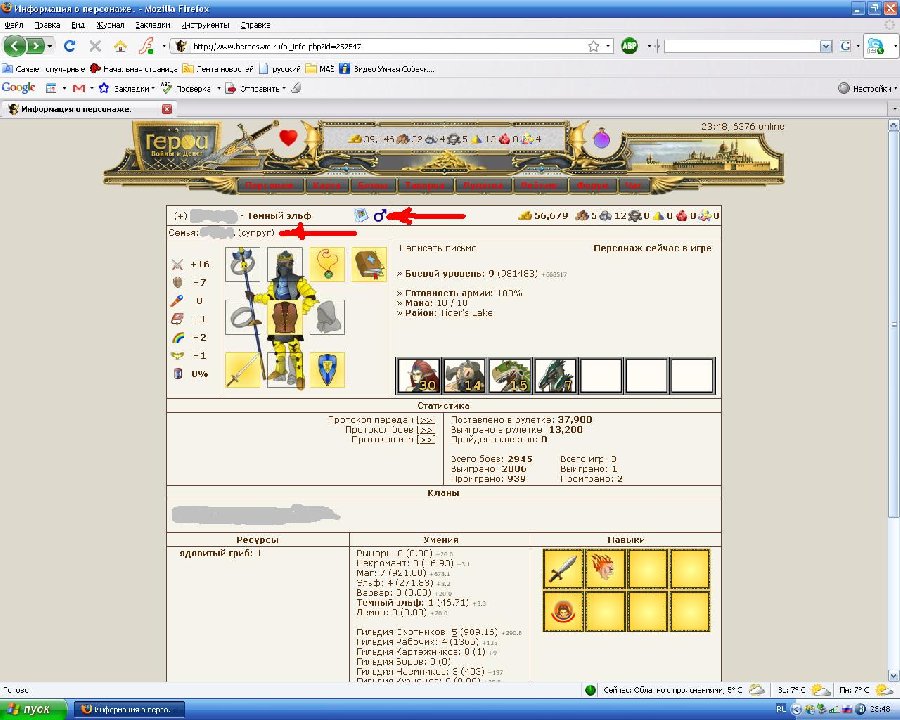Open the Файл menu
The height and width of the screenshot is (720, 900).
pyautogui.click(x=13, y=25)
